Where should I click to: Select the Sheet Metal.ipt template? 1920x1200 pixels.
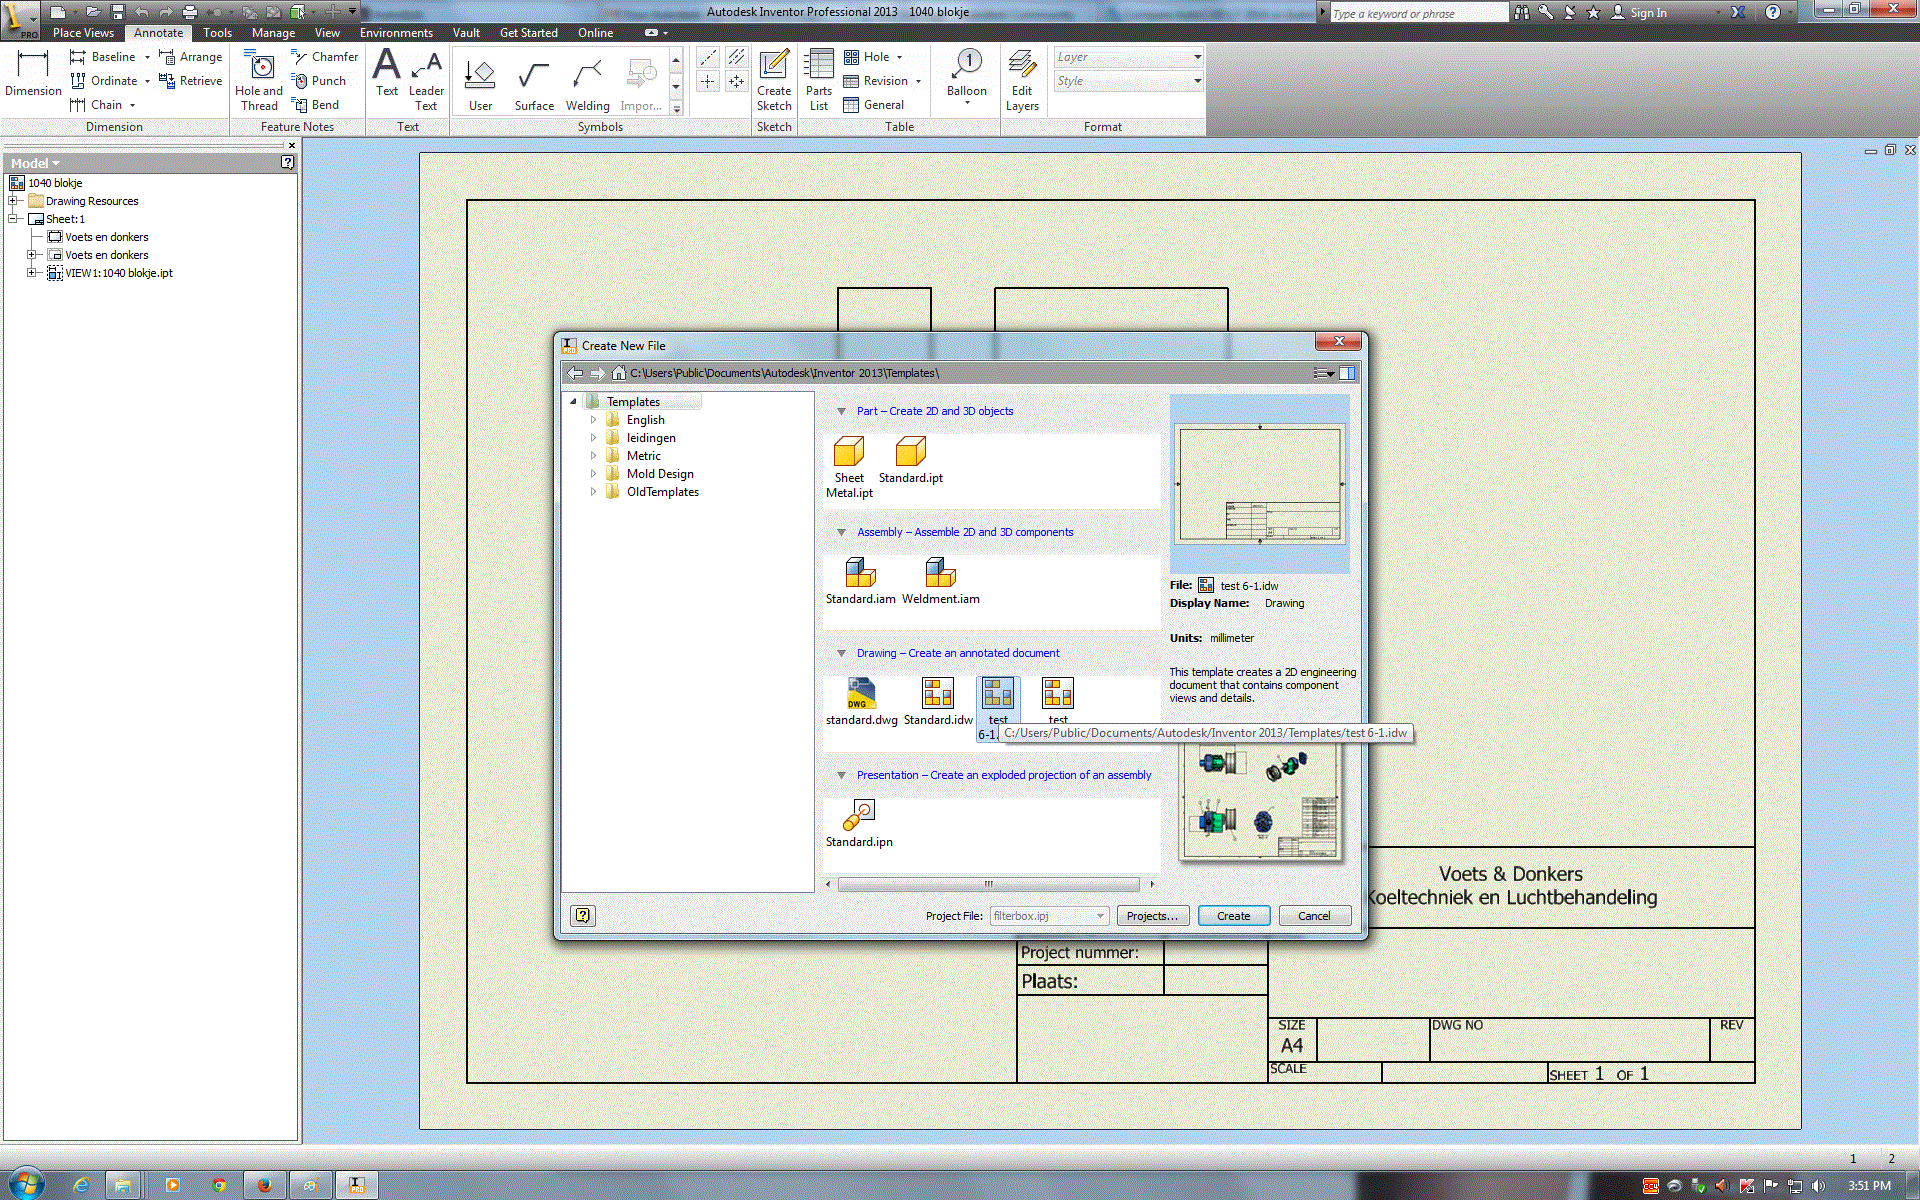(x=849, y=467)
